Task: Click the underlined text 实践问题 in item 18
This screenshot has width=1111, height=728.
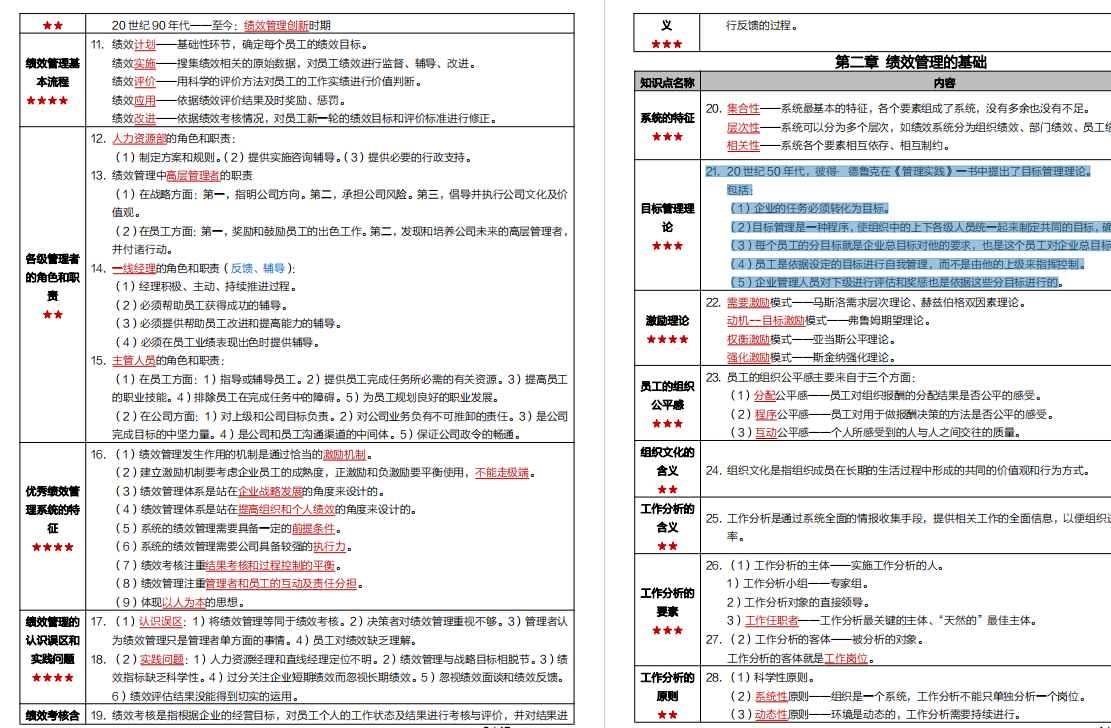Action: [x=162, y=659]
